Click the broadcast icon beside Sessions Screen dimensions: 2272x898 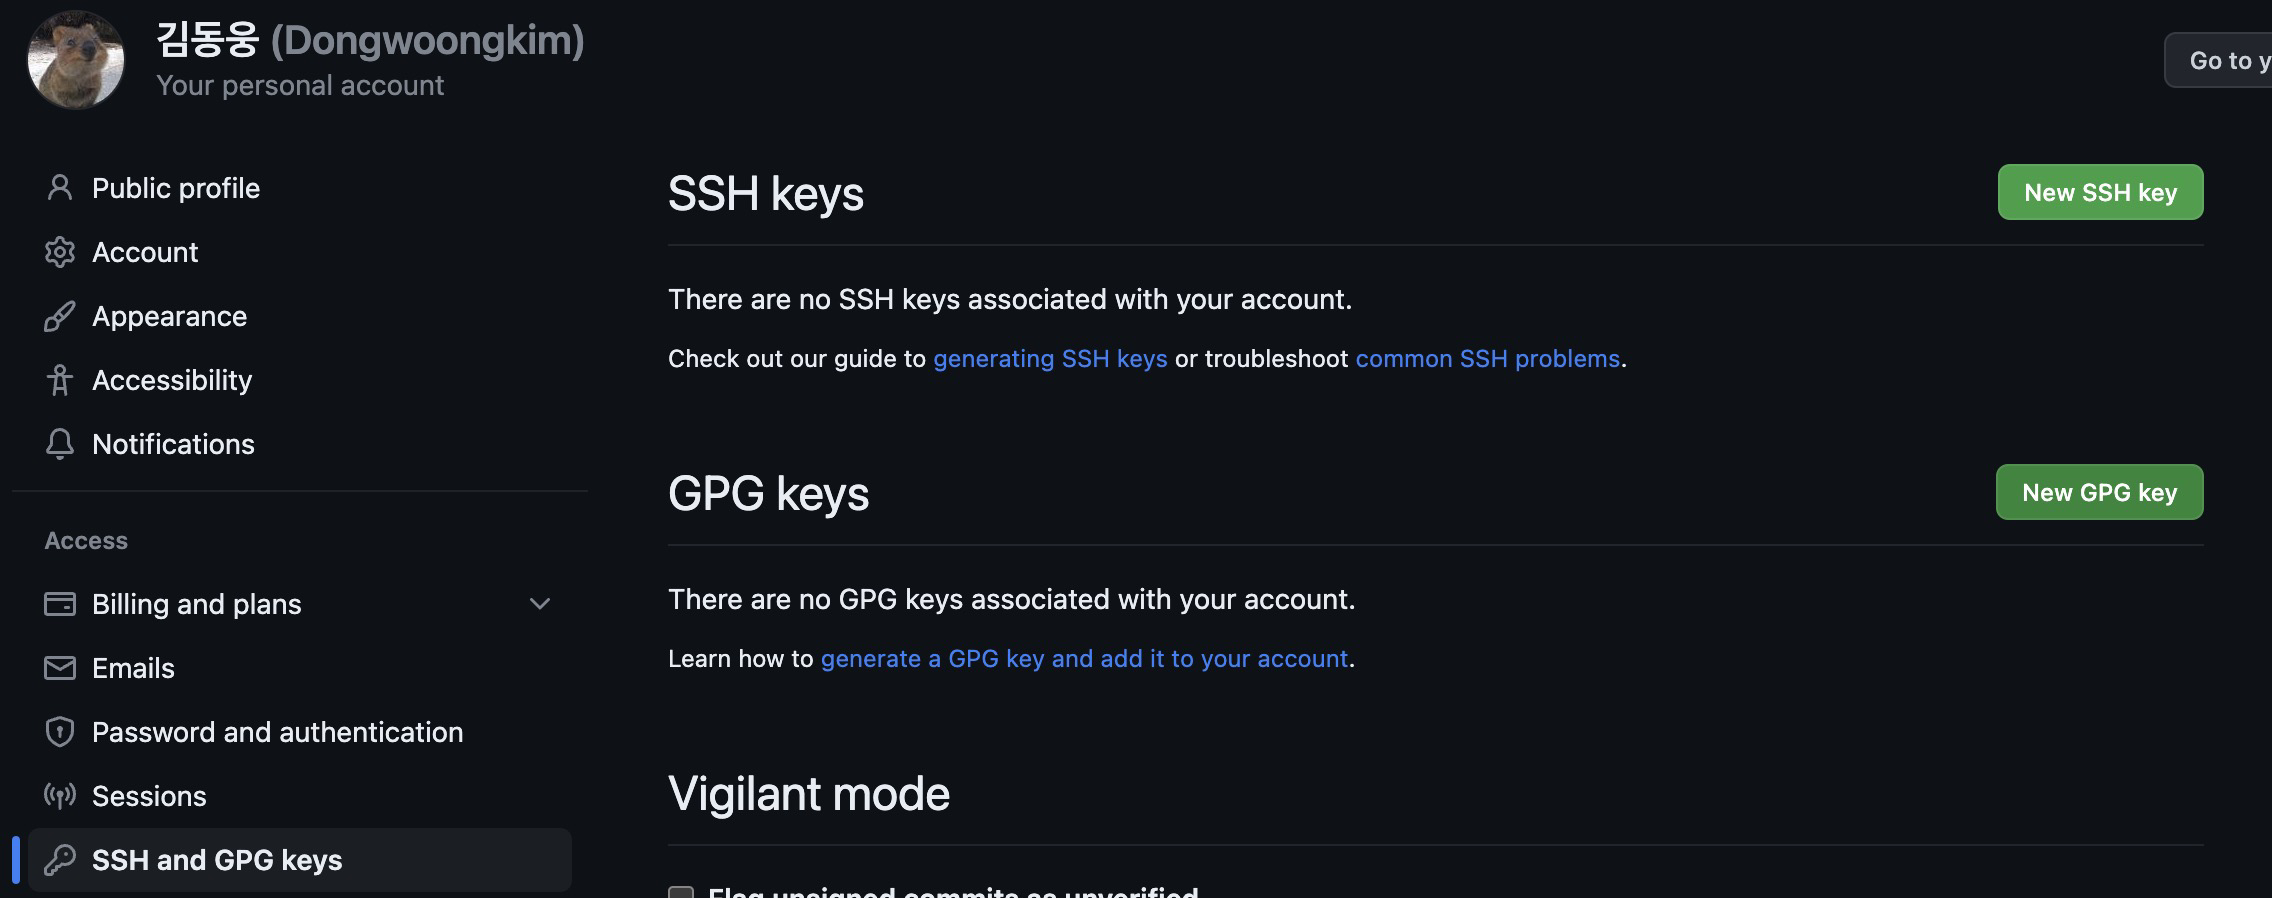[x=60, y=796]
